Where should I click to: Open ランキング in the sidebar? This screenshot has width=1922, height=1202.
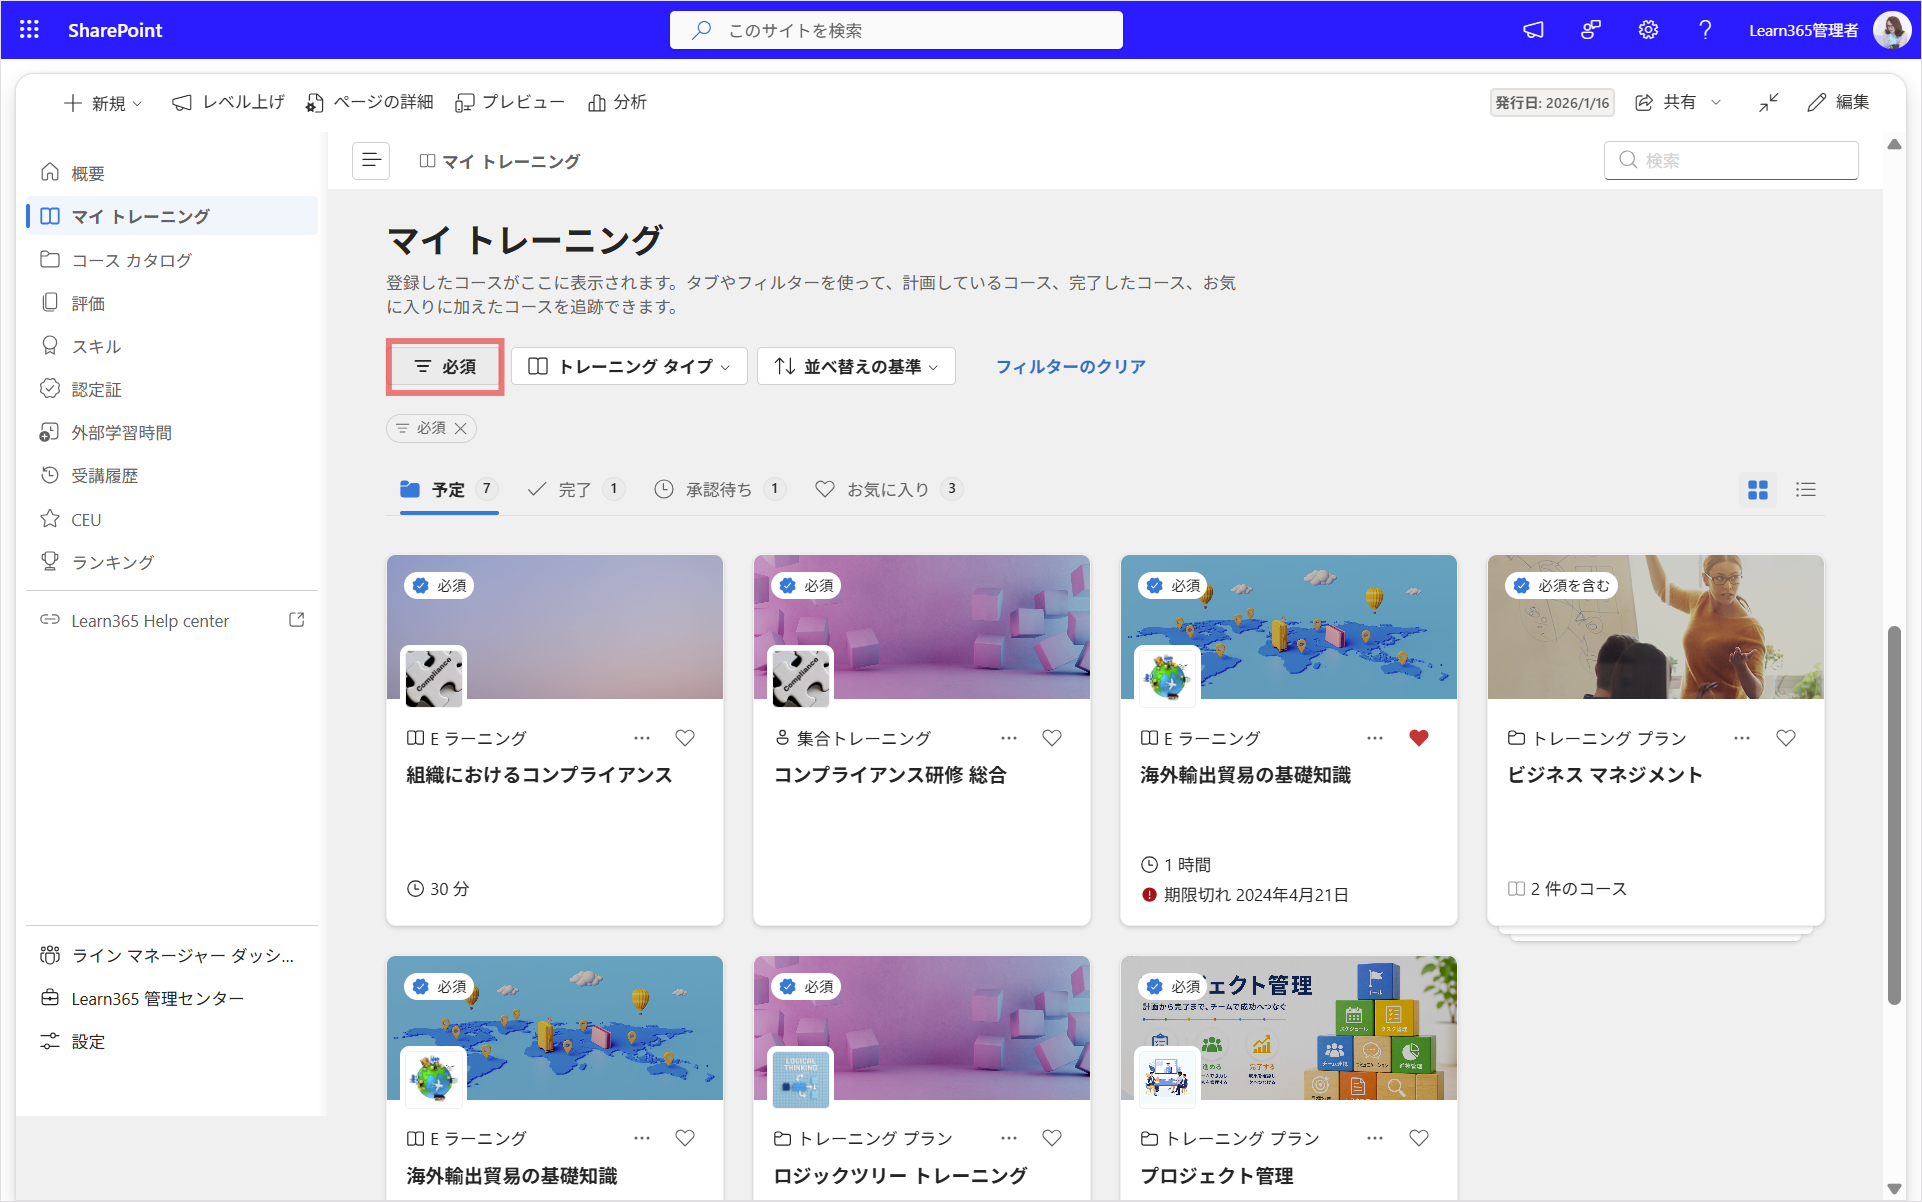[x=172, y=562]
